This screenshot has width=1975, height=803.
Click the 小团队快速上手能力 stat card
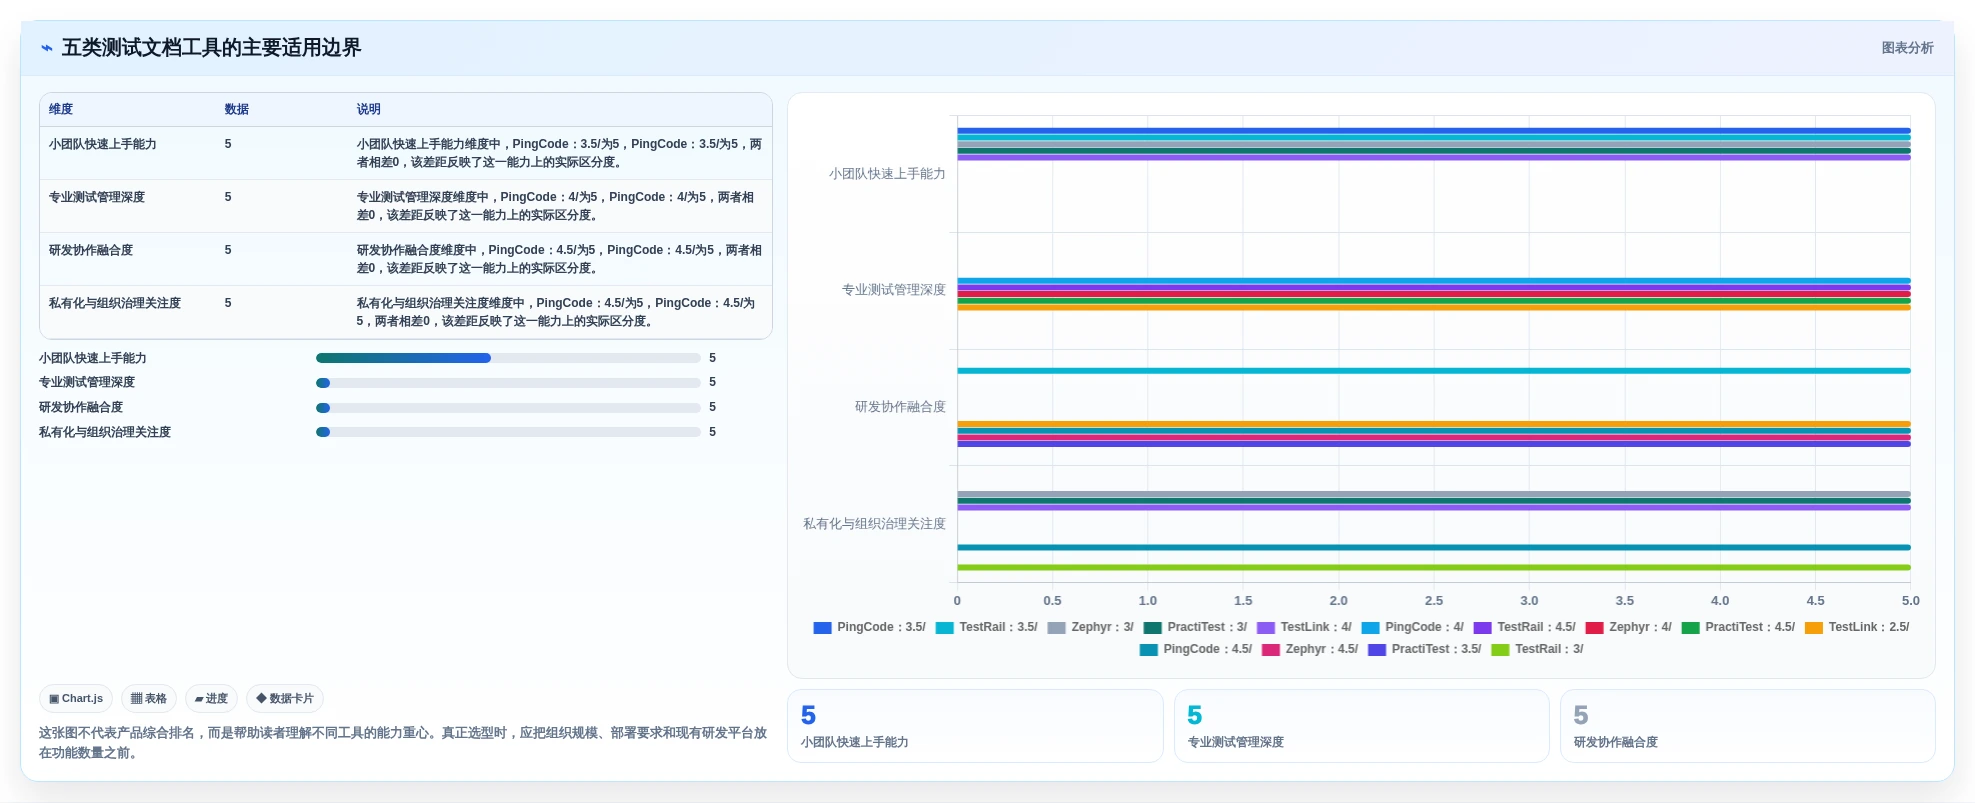tap(975, 726)
